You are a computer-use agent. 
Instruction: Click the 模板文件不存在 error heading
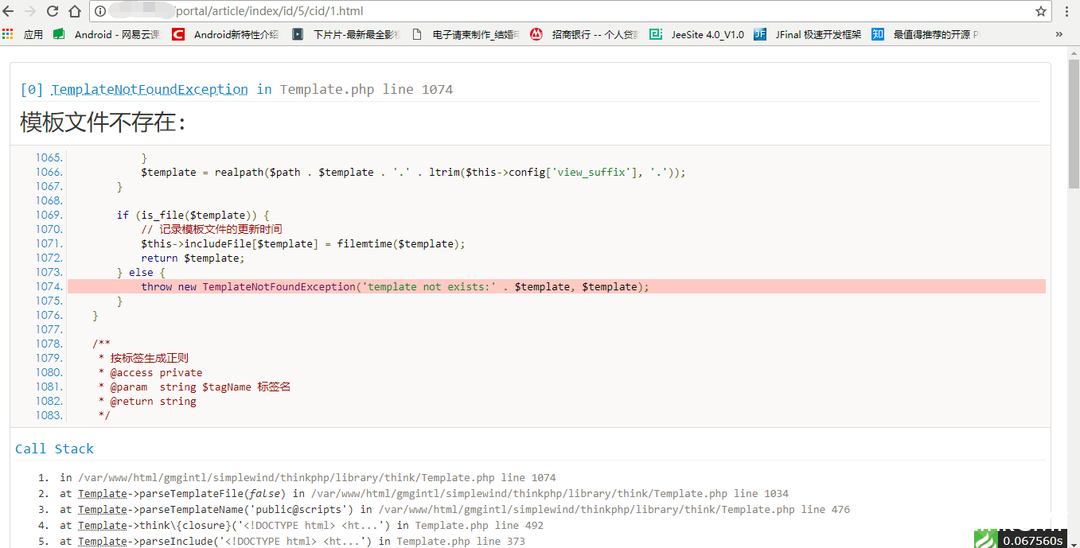coord(103,123)
